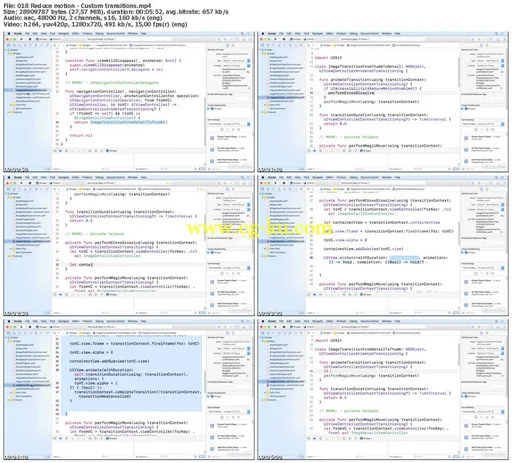
Task: Click pause execution icon in ThumbToDetail debug bar
Action: click(x=320, y=151)
